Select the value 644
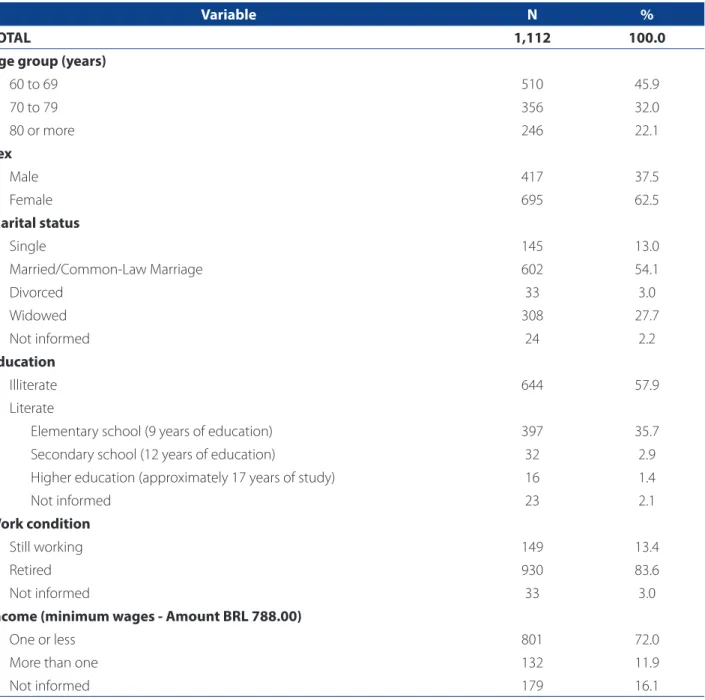 (x=532, y=385)
